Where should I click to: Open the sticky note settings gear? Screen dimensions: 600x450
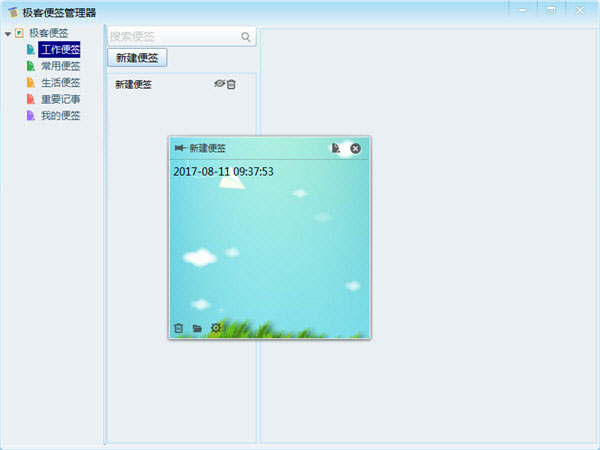[216, 328]
